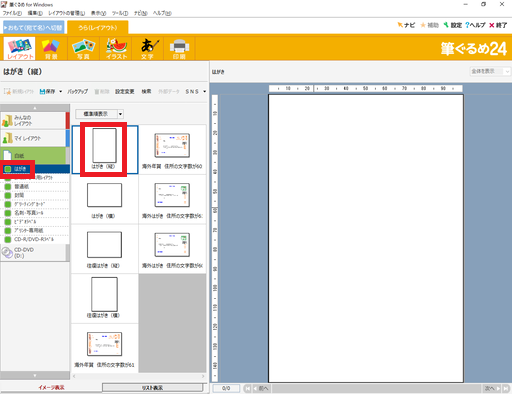The width and height of the screenshot is (512, 394).
Task: Click the リスト表示 list view button
Action: [x=152, y=388]
